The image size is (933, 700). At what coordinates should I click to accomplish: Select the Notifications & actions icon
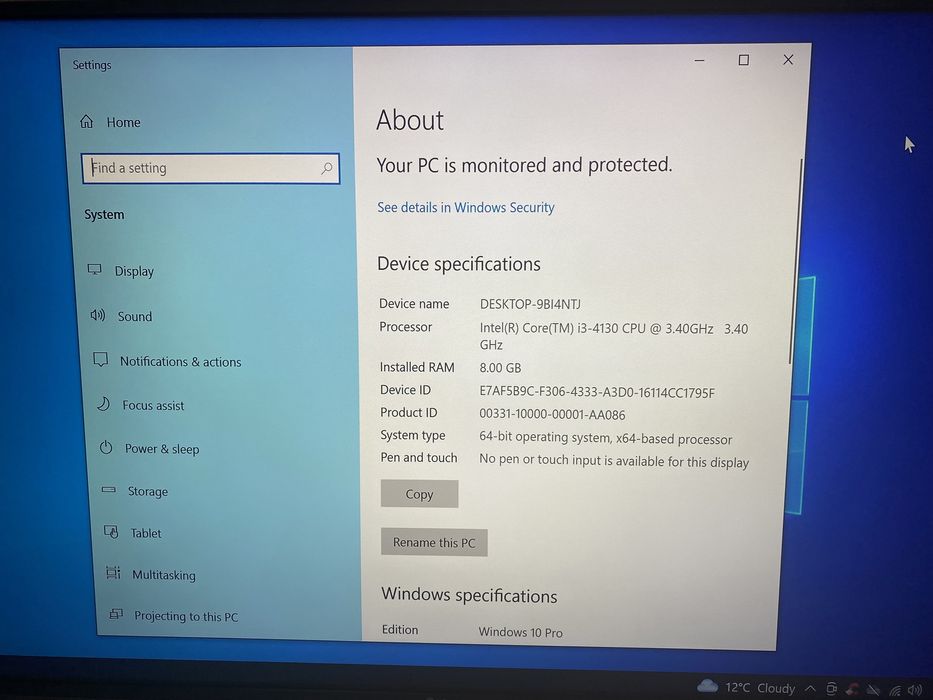(x=101, y=360)
